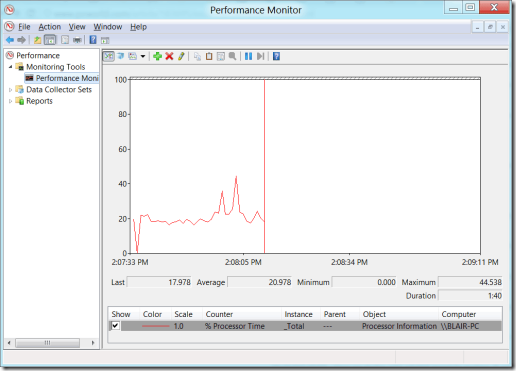The width and height of the screenshot is (516, 371).
Task: Click the % Processor Time counter name
Action: pyautogui.click(x=235, y=326)
